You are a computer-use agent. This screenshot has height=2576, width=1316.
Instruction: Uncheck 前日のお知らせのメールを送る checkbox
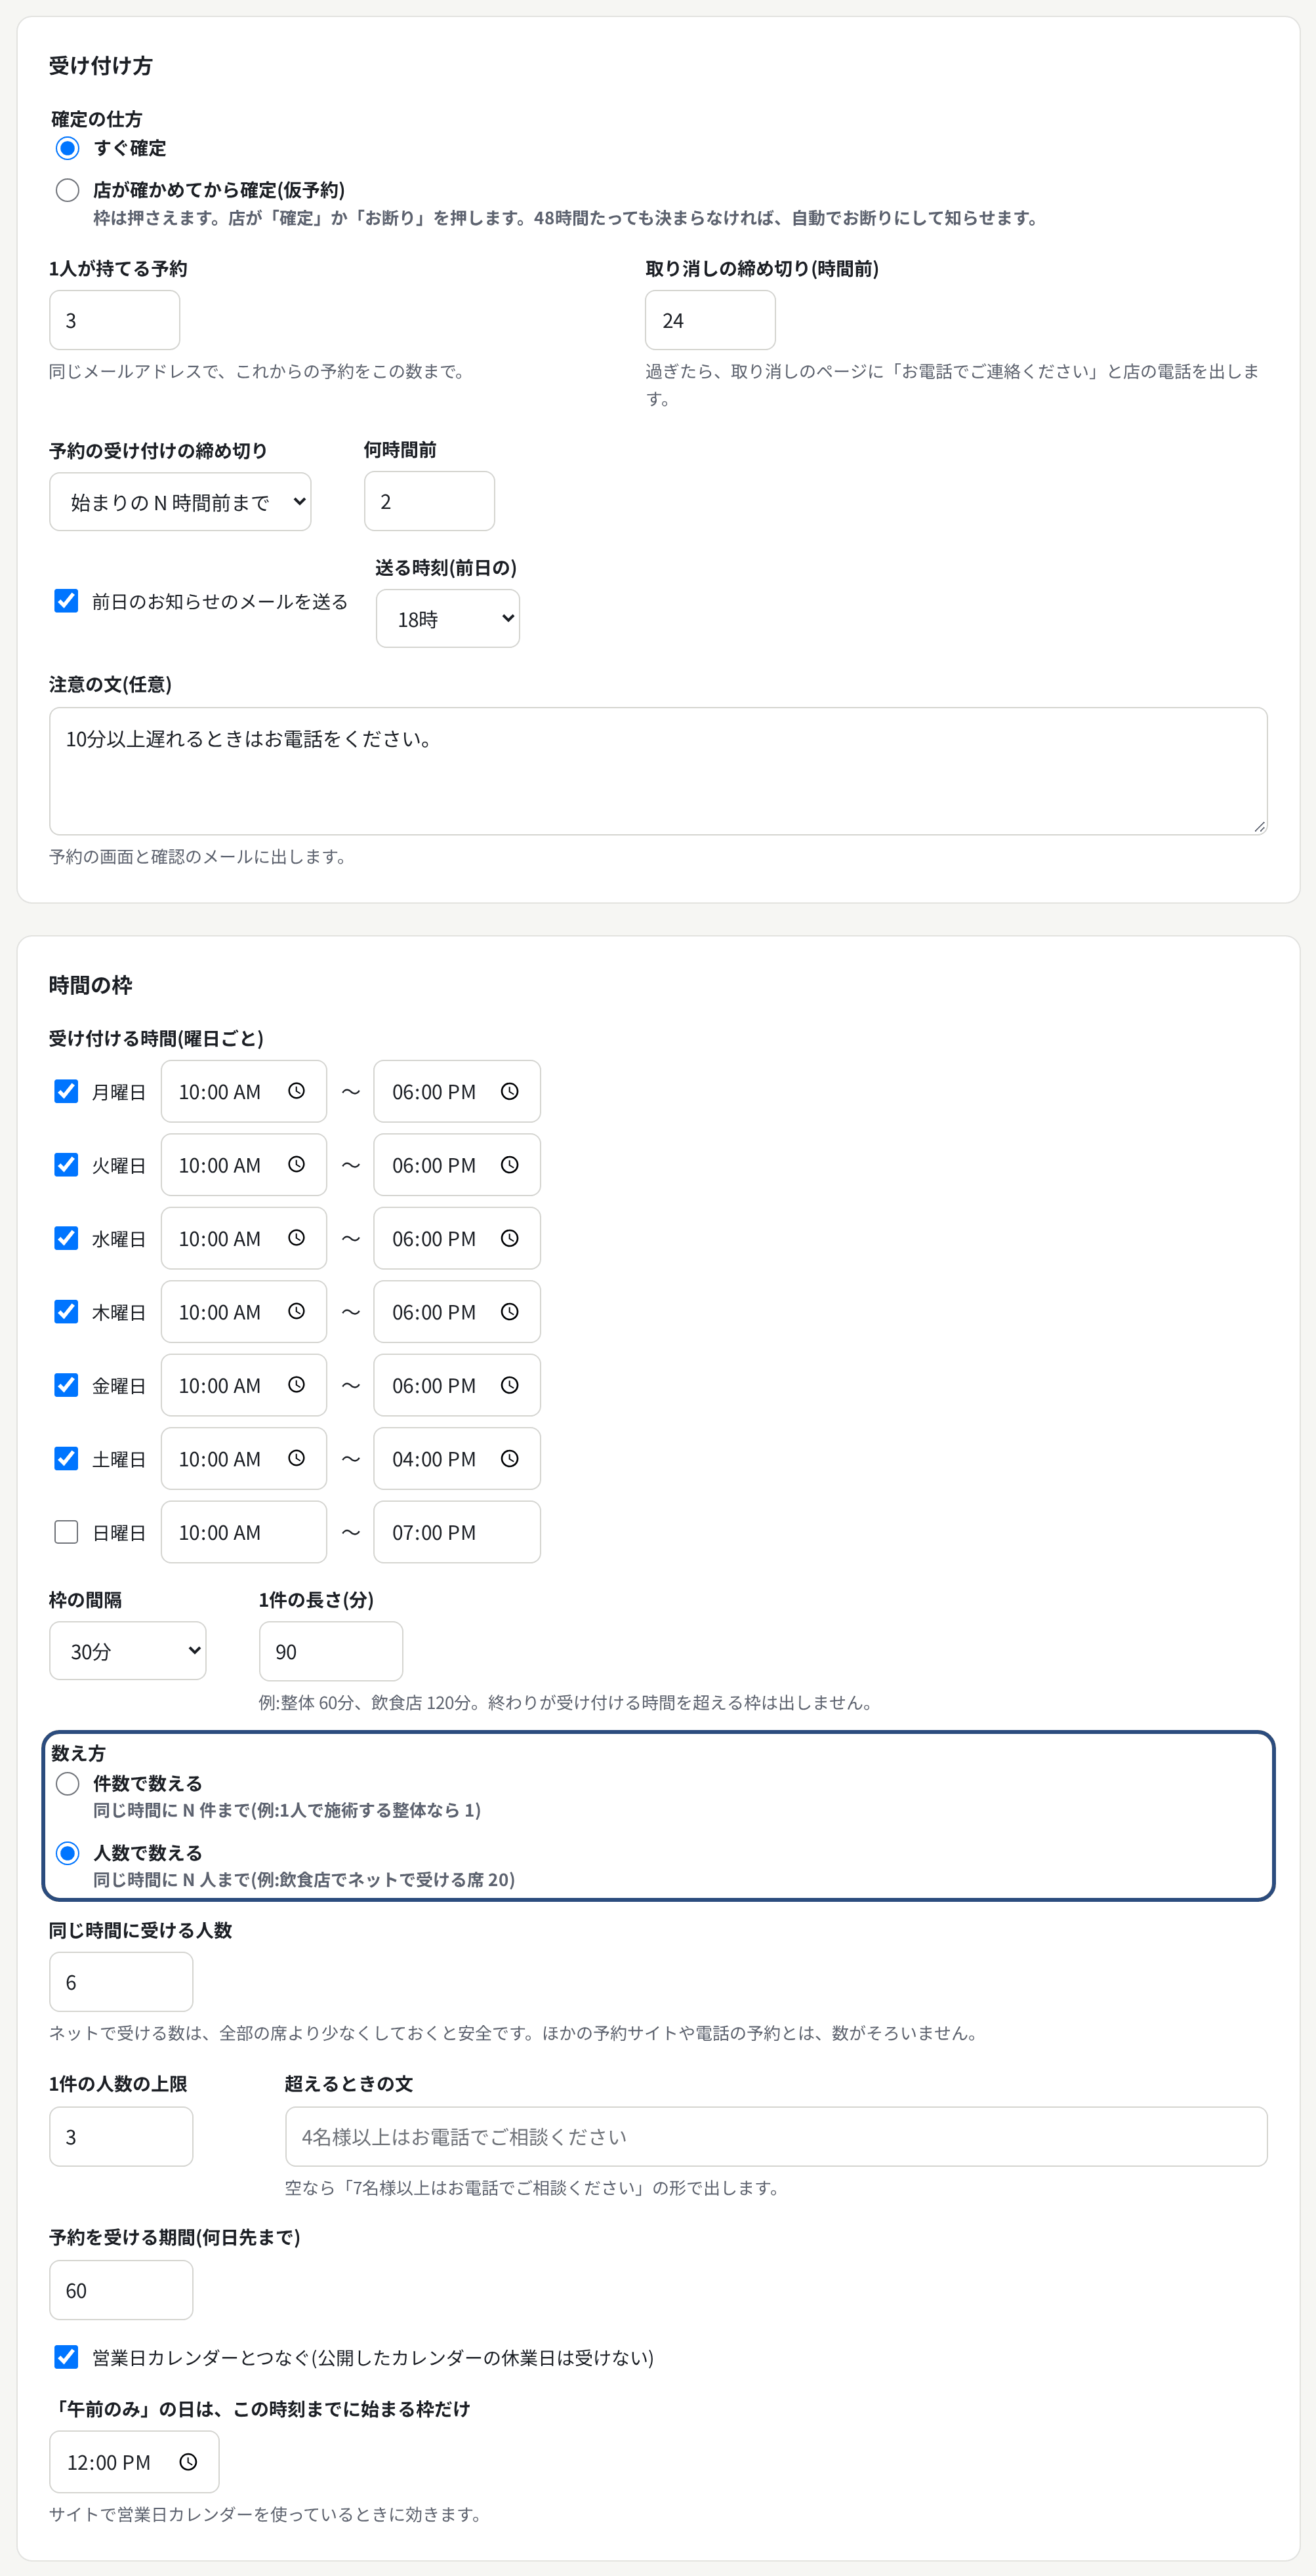[66, 600]
